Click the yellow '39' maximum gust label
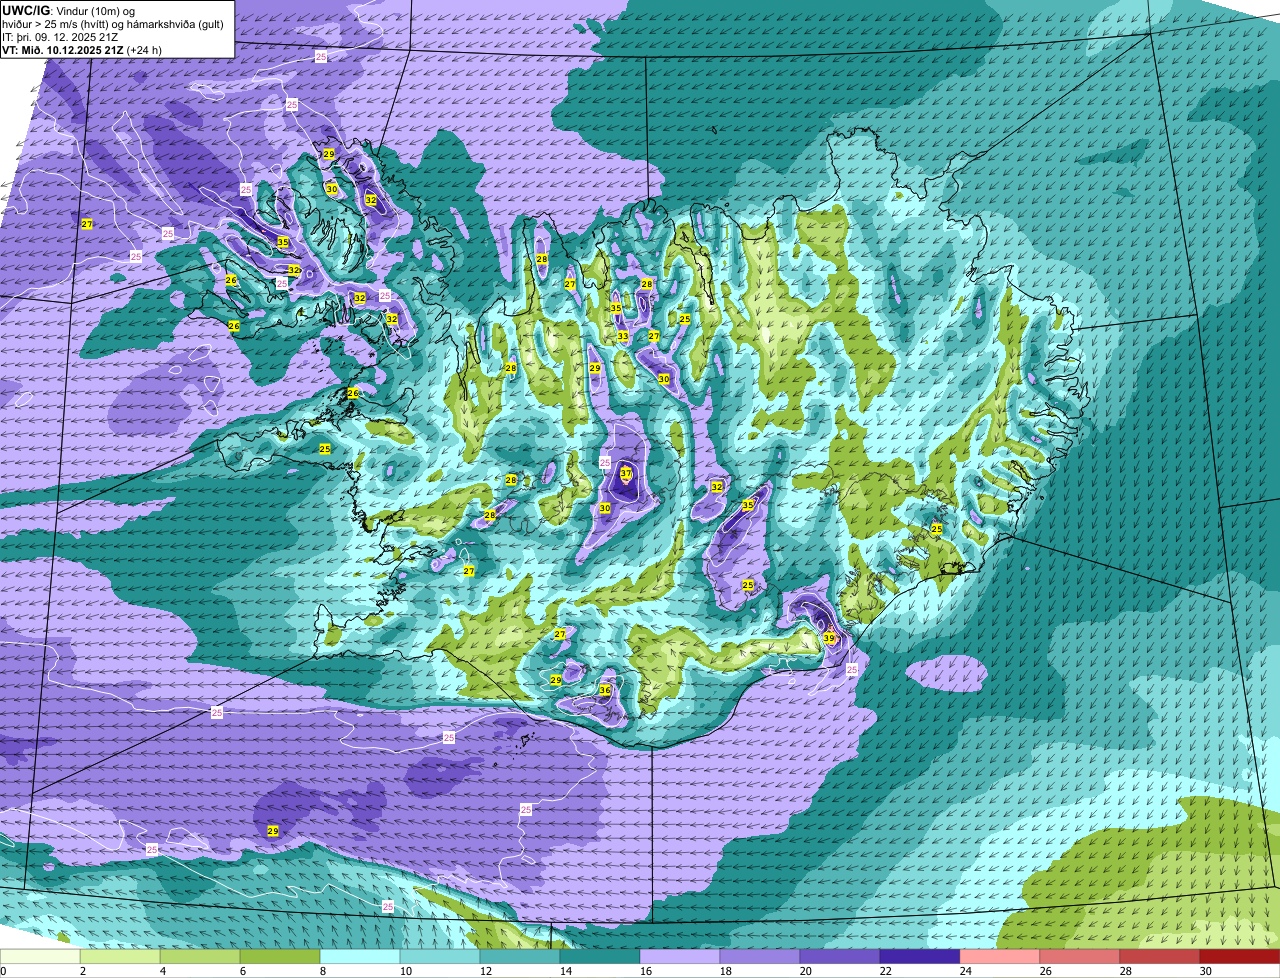 pos(829,638)
